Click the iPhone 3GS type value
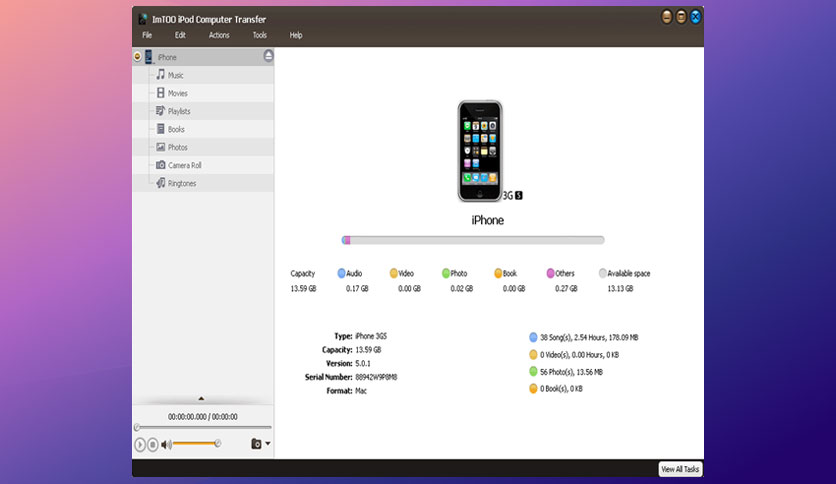The image size is (836, 484). (371, 336)
